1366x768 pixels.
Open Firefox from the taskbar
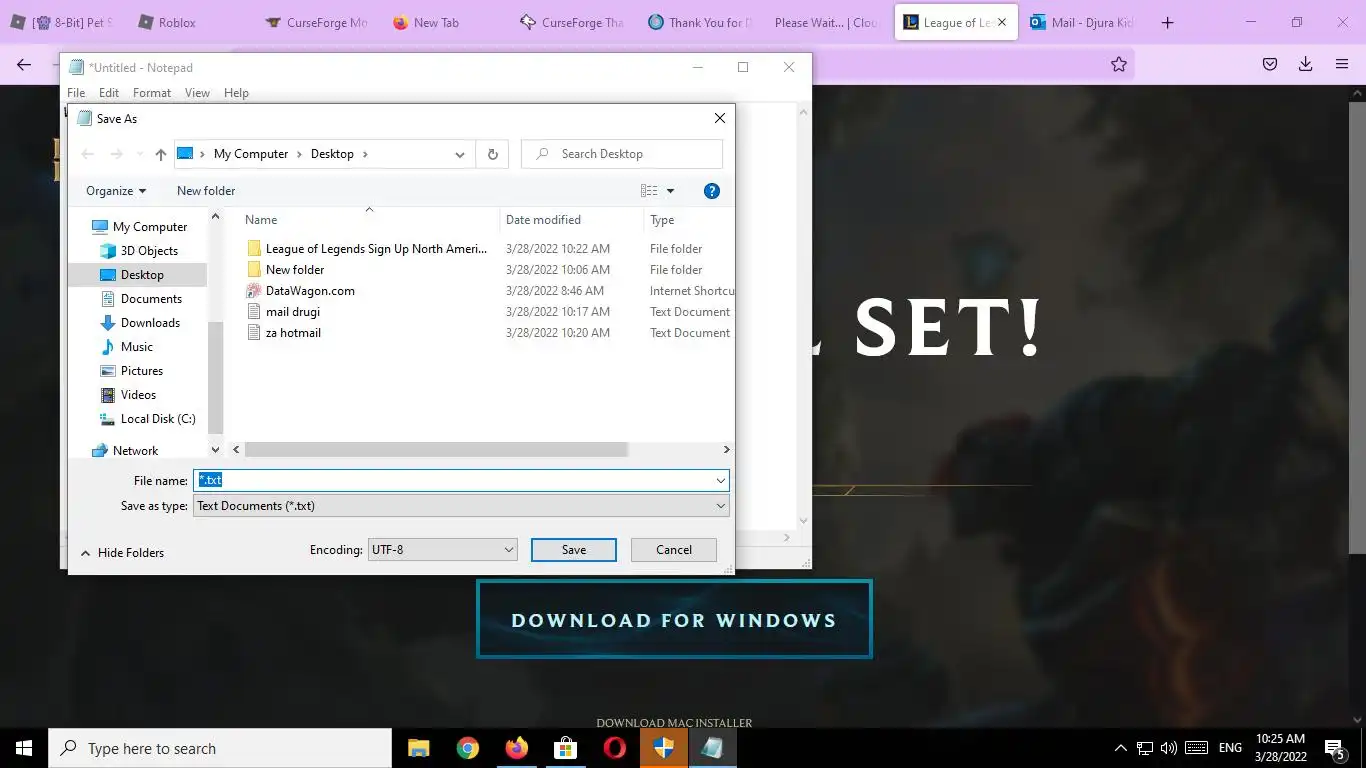click(x=516, y=748)
